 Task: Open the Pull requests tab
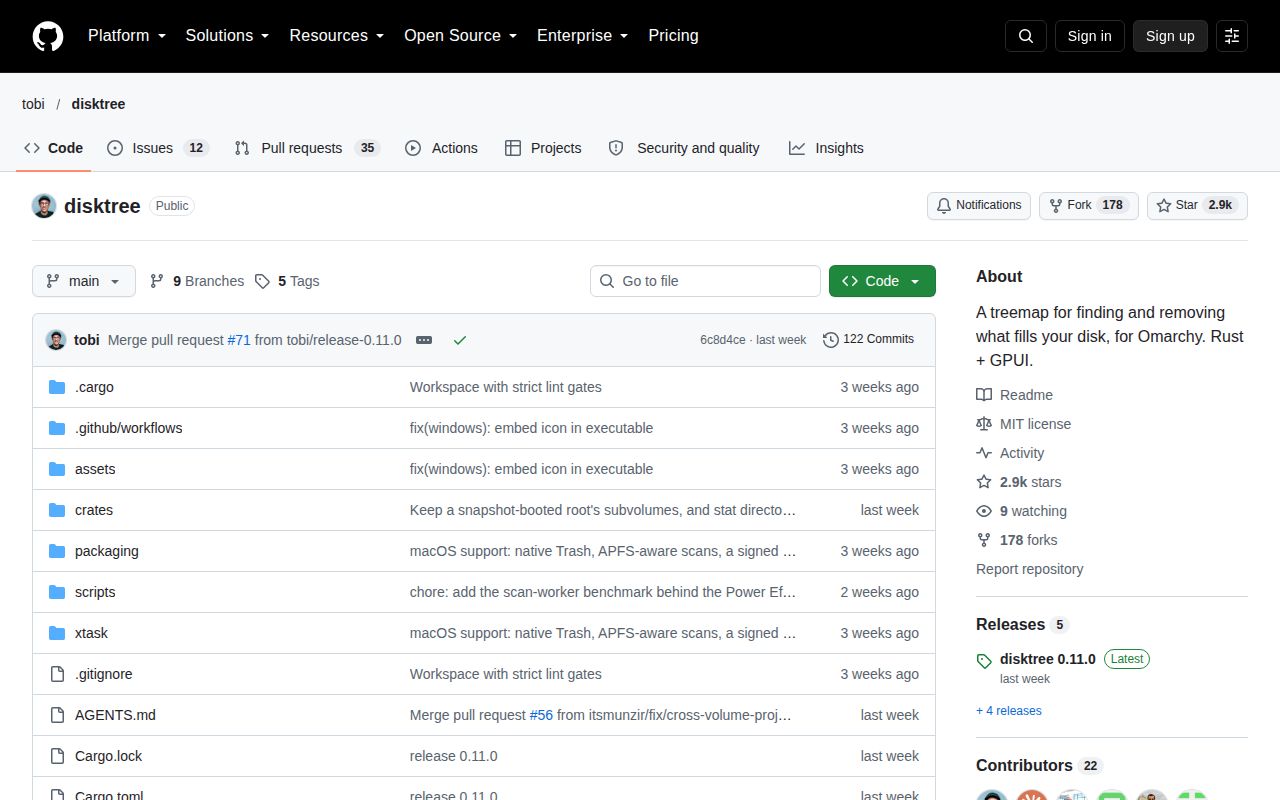click(306, 148)
